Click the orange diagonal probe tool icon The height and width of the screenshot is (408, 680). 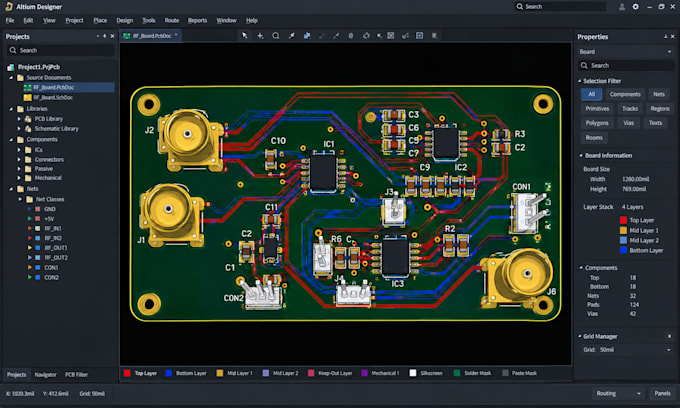tap(291, 36)
